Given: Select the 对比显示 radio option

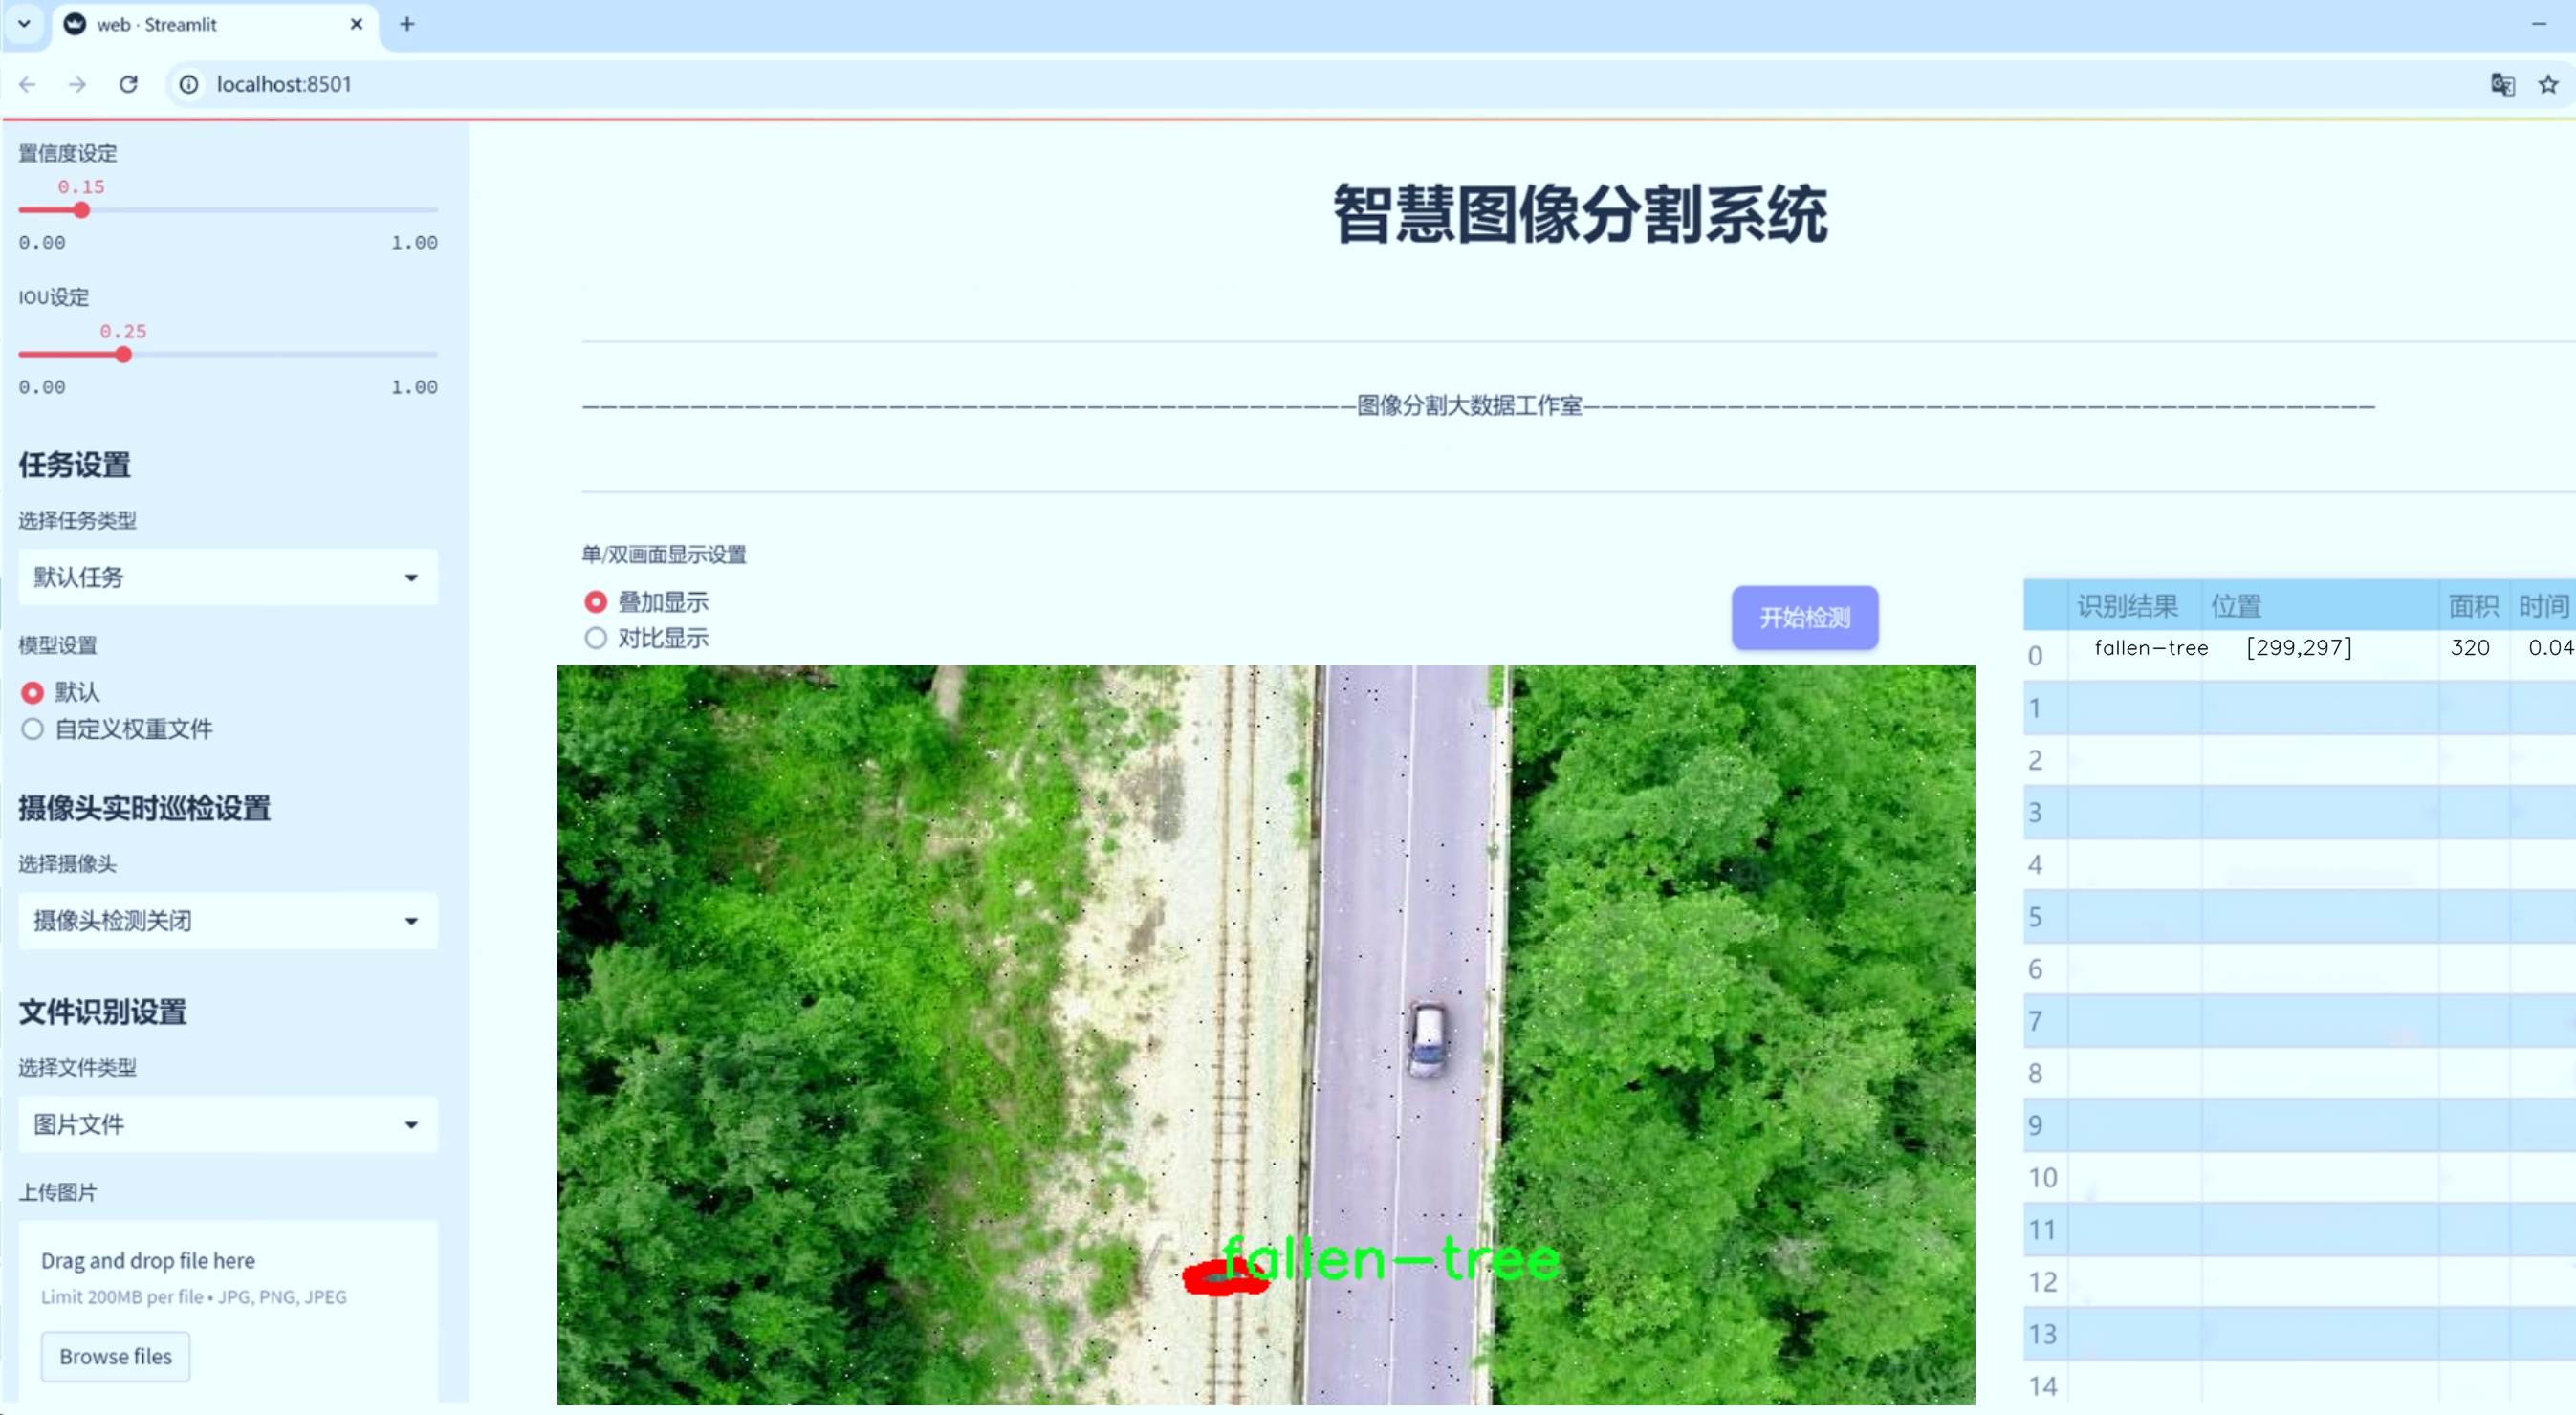Looking at the screenshot, I should (648, 638).
